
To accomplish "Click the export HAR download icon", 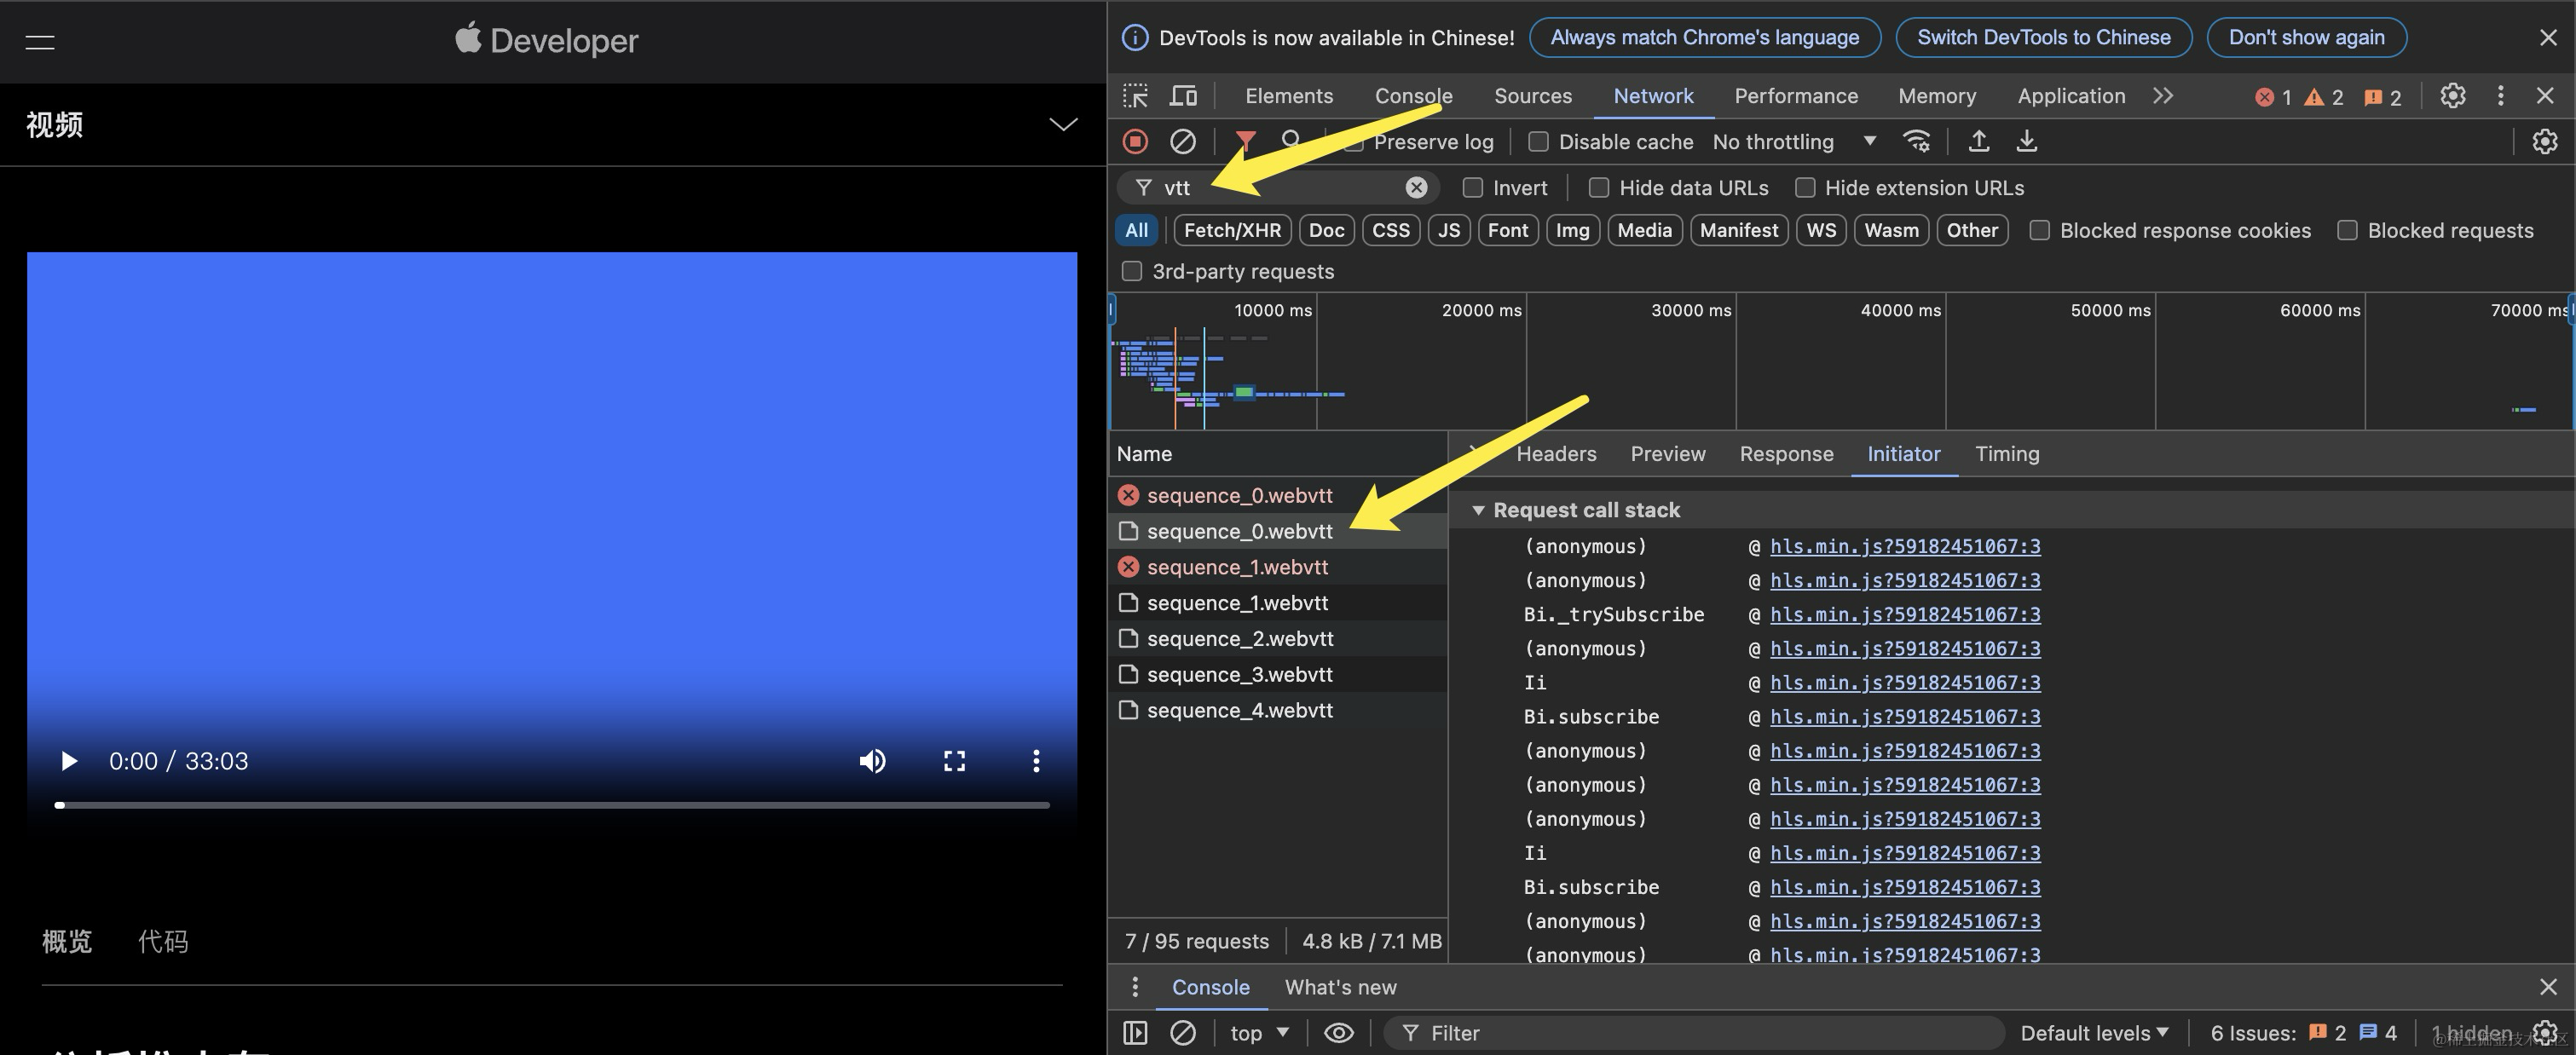I will (x=2026, y=142).
